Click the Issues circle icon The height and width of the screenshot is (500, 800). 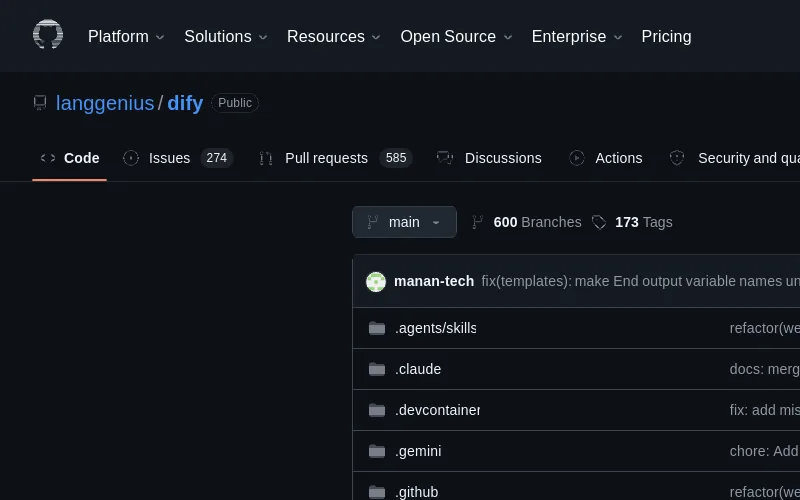[x=131, y=158]
